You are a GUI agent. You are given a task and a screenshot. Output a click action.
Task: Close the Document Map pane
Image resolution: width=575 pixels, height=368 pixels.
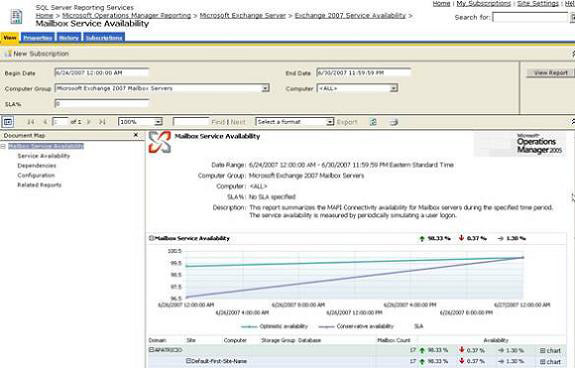coord(136,135)
